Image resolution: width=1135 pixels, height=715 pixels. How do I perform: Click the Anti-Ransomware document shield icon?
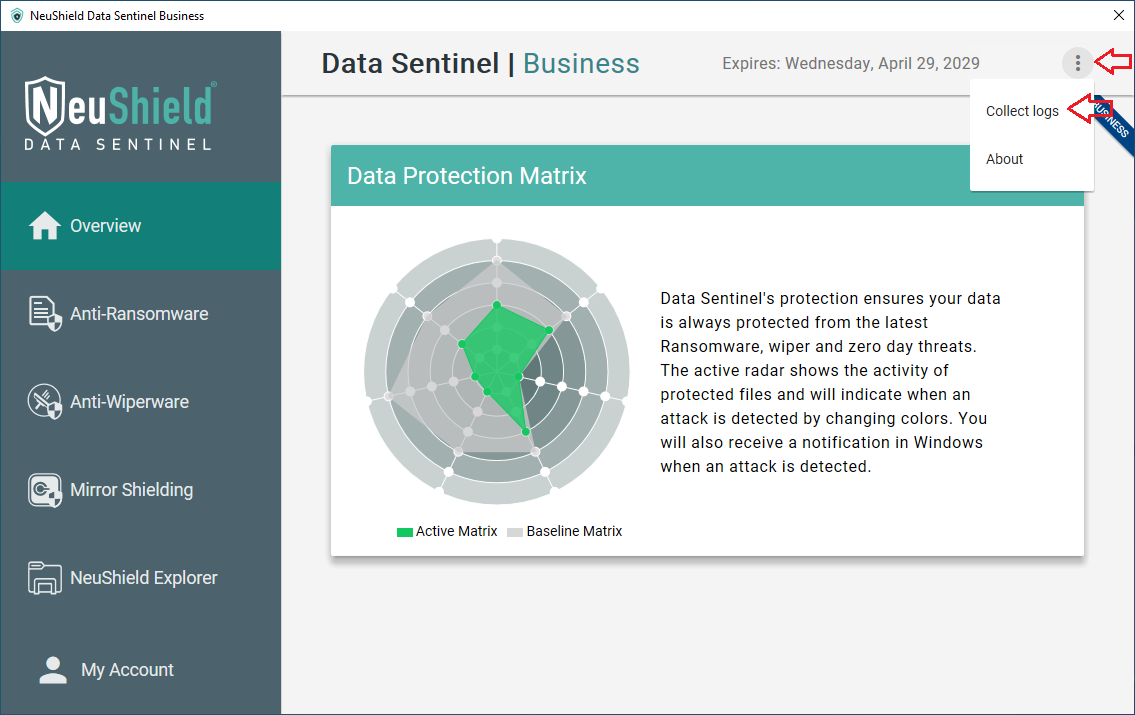tap(45, 313)
